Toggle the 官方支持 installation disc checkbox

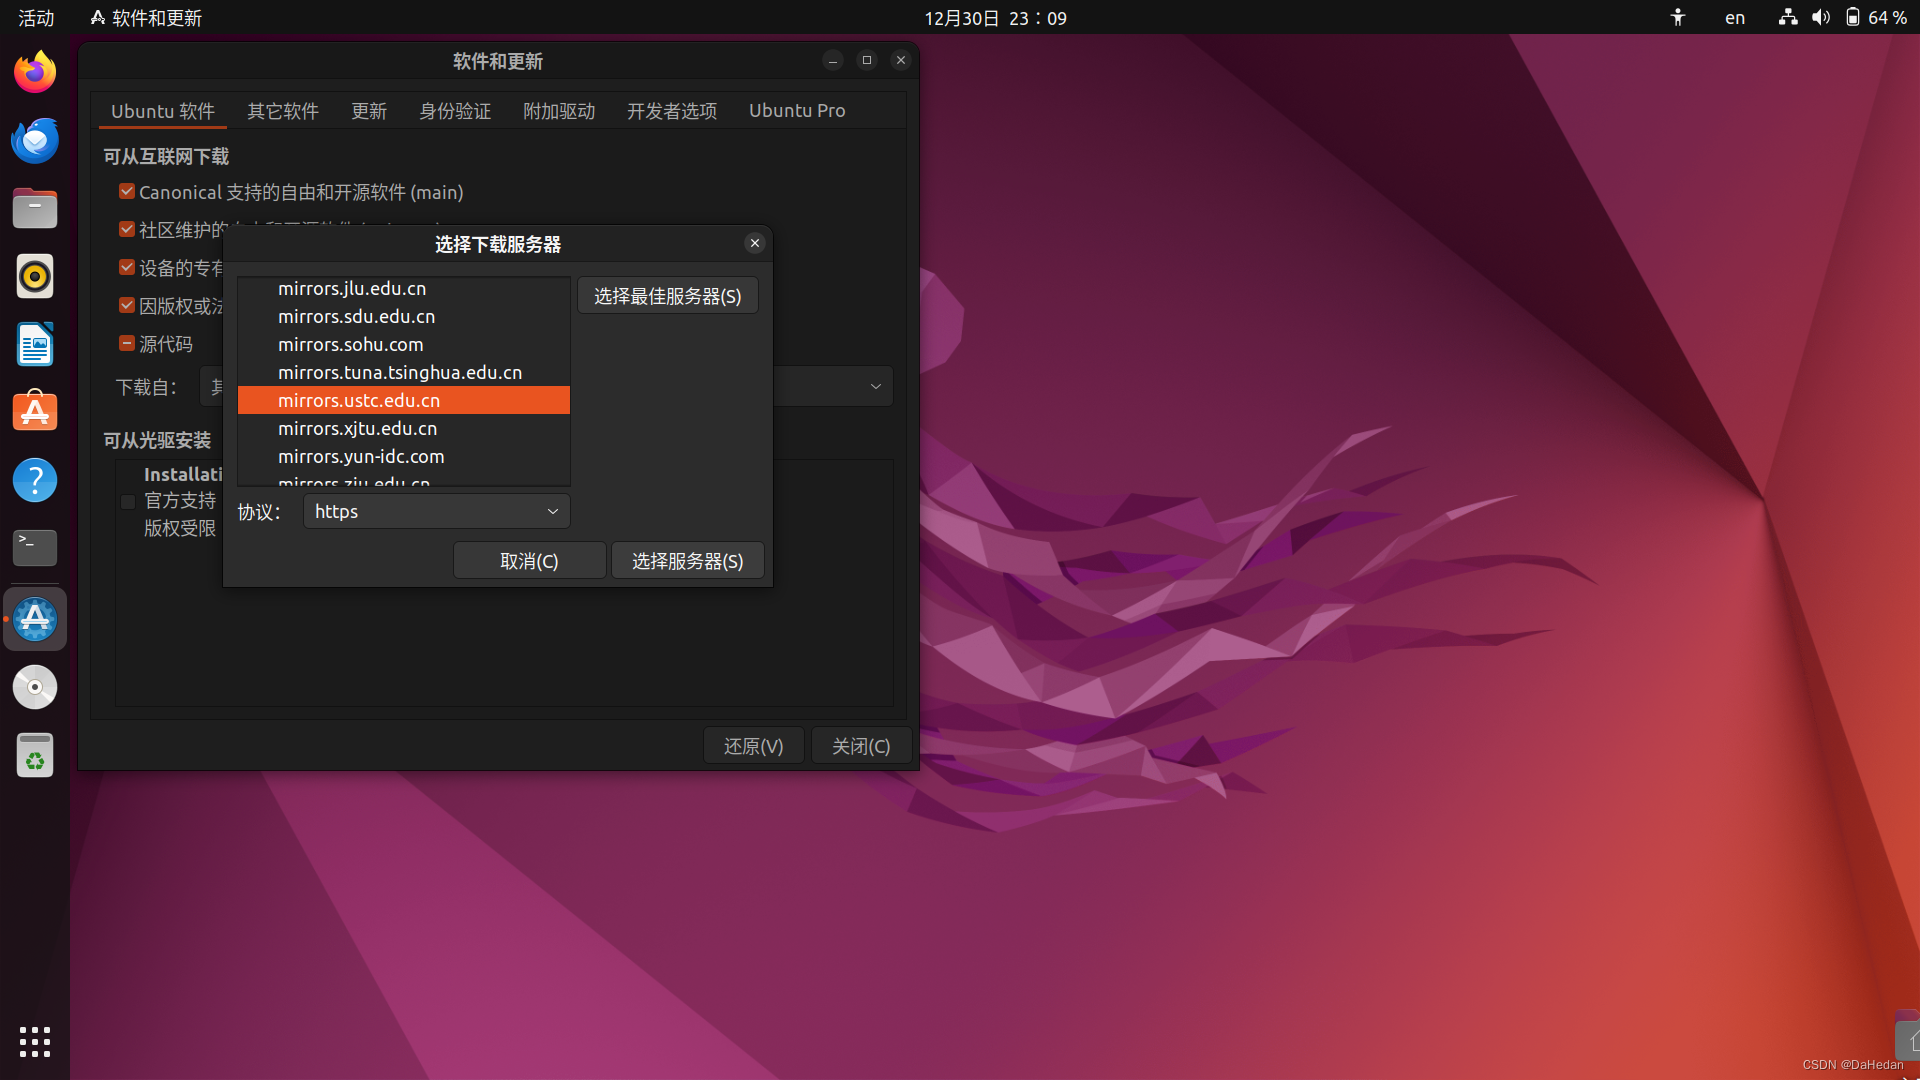128,502
